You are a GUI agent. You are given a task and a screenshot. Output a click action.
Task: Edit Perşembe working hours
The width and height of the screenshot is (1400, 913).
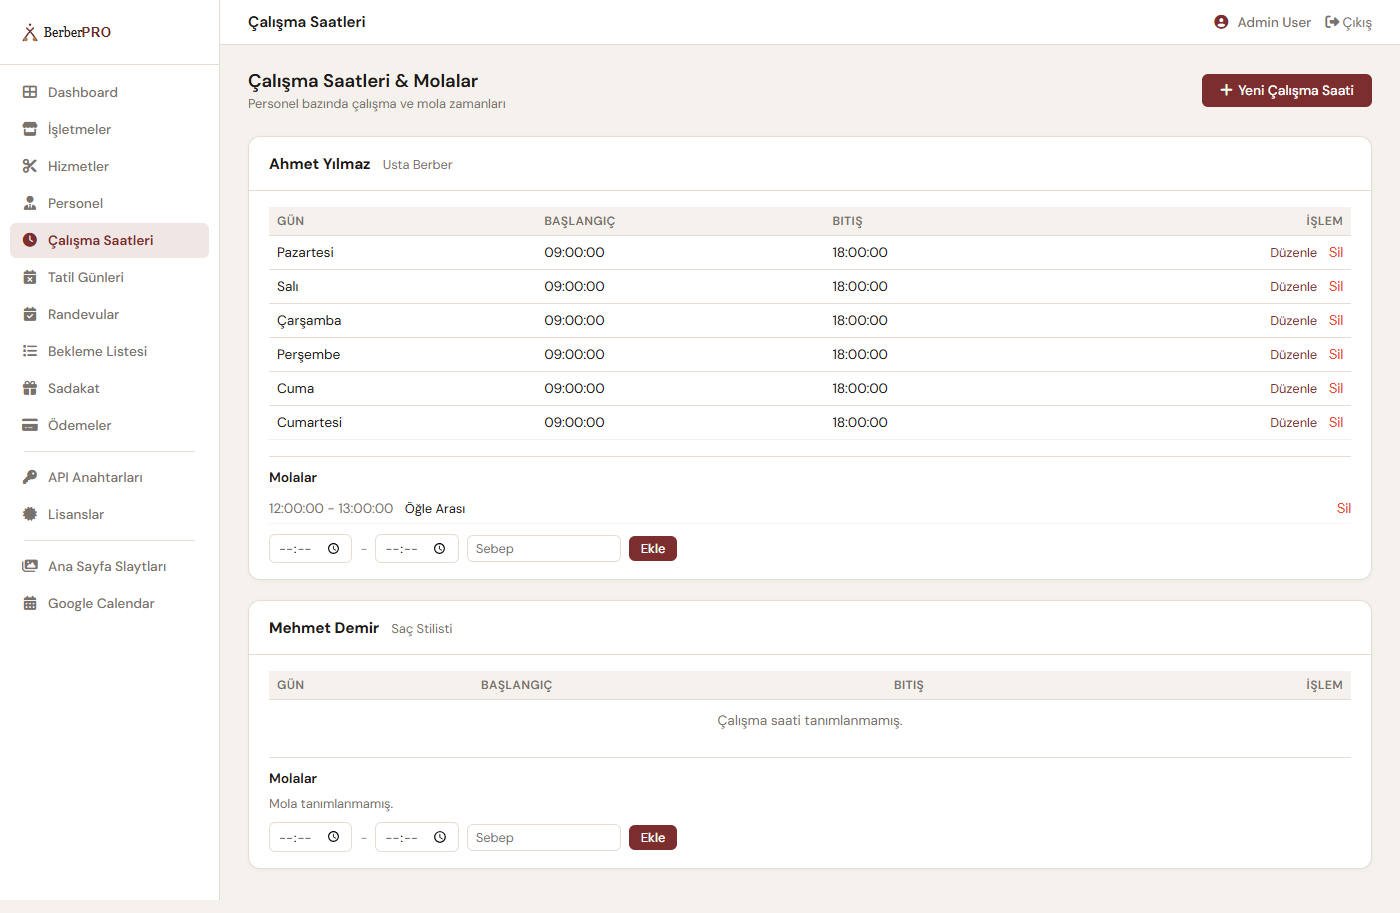[x=1293, y=355]
